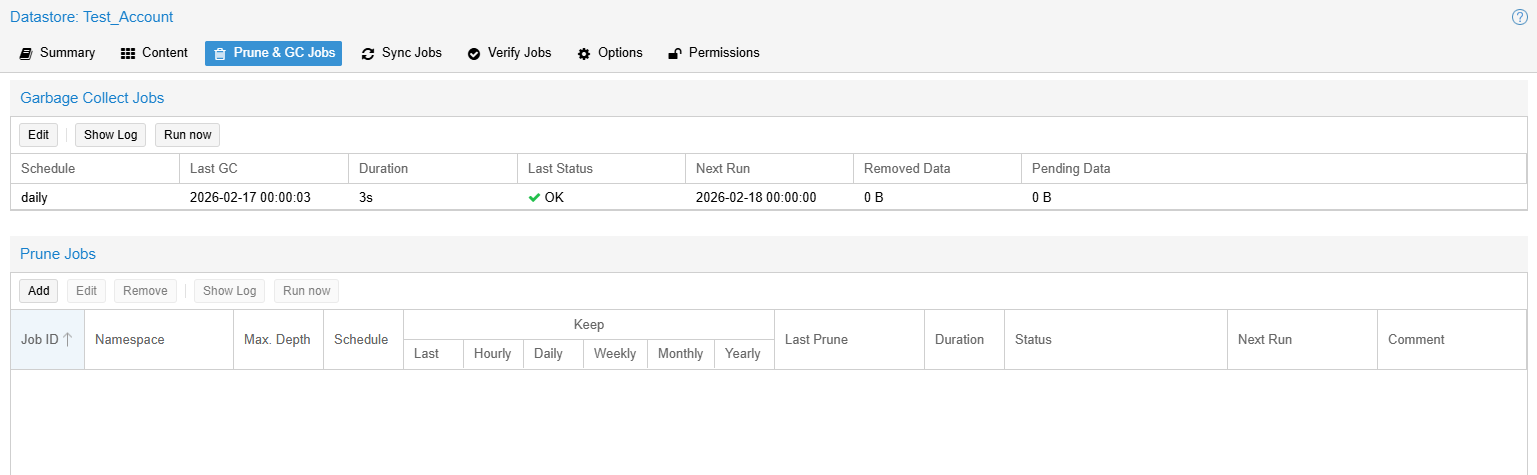Image resolution: width=1537 pixels, height=475 pixels.
Task: Go to the Verify Jobs tab
Action: (x=509, y=53)
